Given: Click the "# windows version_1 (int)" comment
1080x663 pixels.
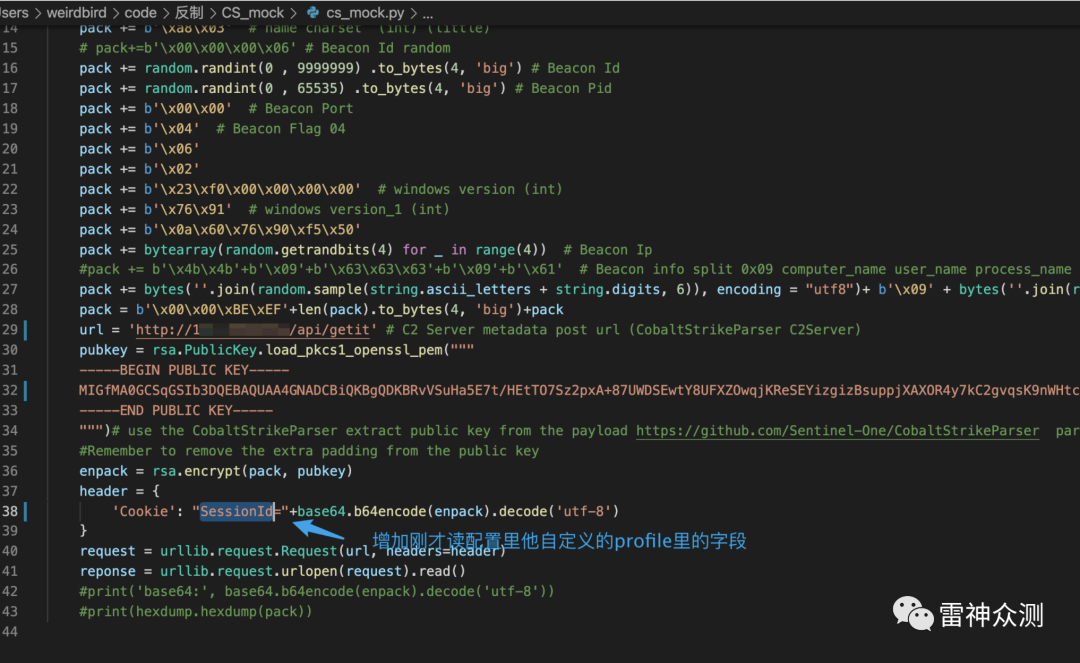Looking at the screenshot, I should 349,209.
